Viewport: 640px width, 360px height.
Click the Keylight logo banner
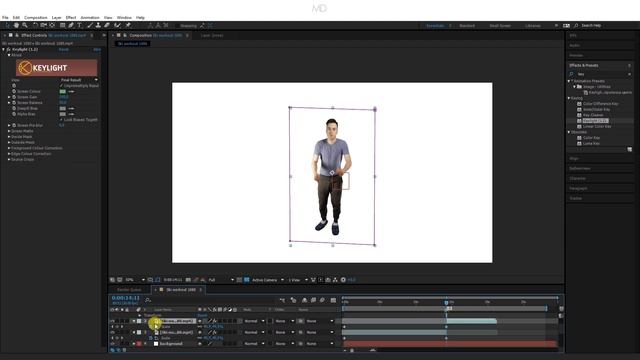[57, 68]
